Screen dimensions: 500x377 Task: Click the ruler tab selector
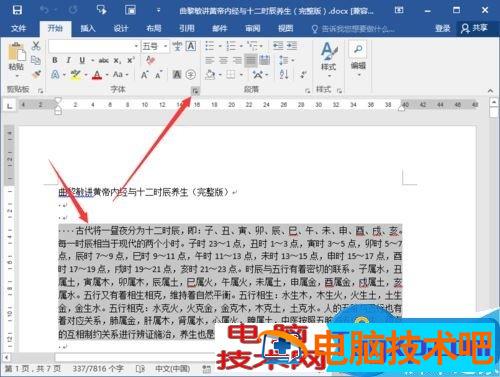(x=9, y=106)
